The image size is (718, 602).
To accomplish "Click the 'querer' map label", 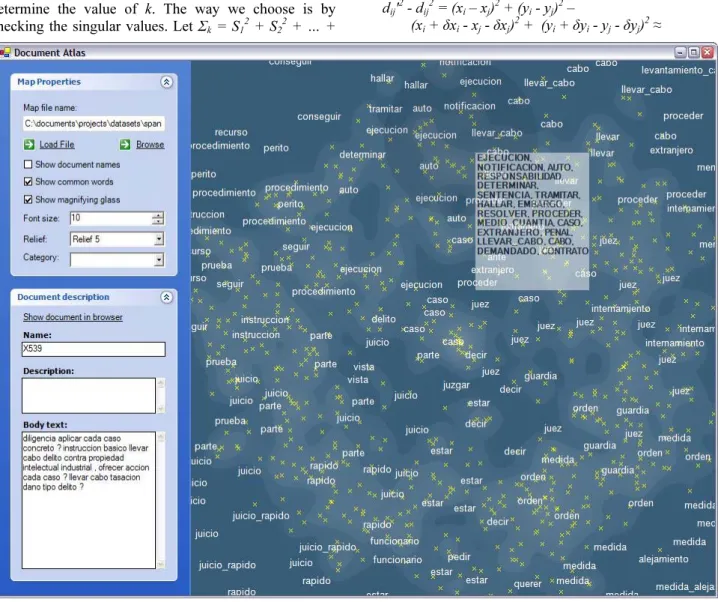I will click(x=528, y=584).
